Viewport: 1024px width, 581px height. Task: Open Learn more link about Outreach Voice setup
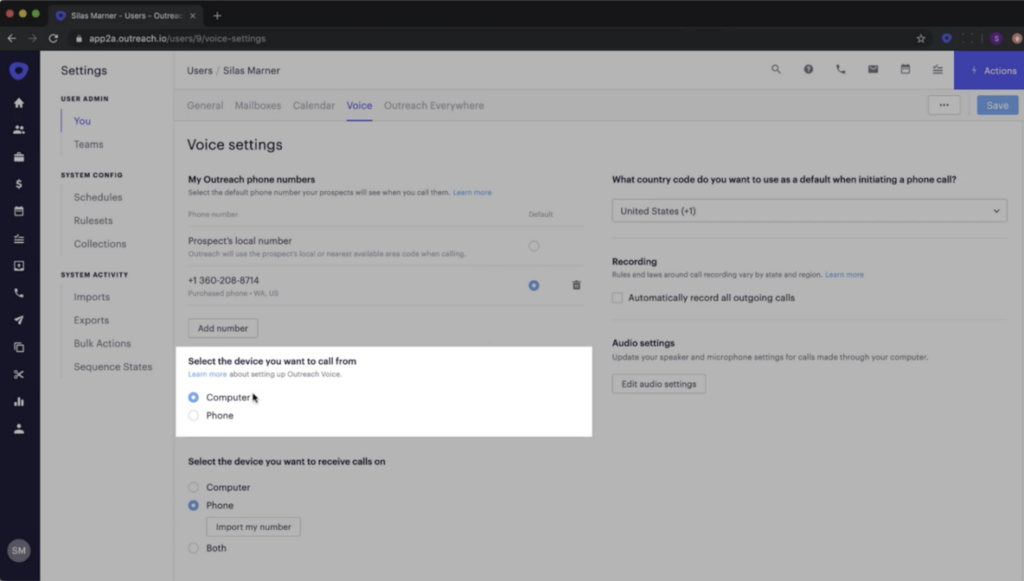point(207,374)
